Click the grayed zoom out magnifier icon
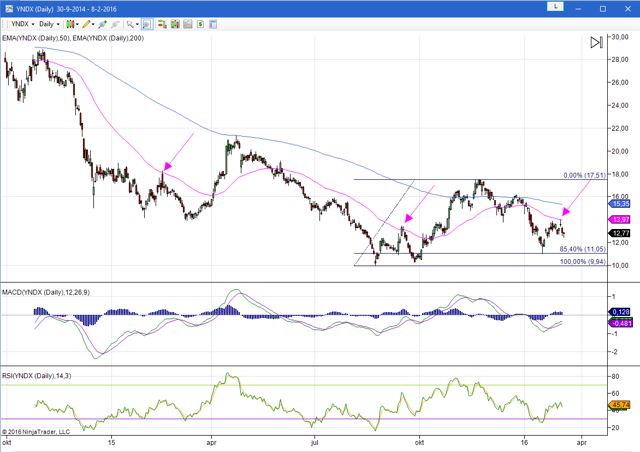The width and height of the screenshot is (640, 452). [115, 24]
